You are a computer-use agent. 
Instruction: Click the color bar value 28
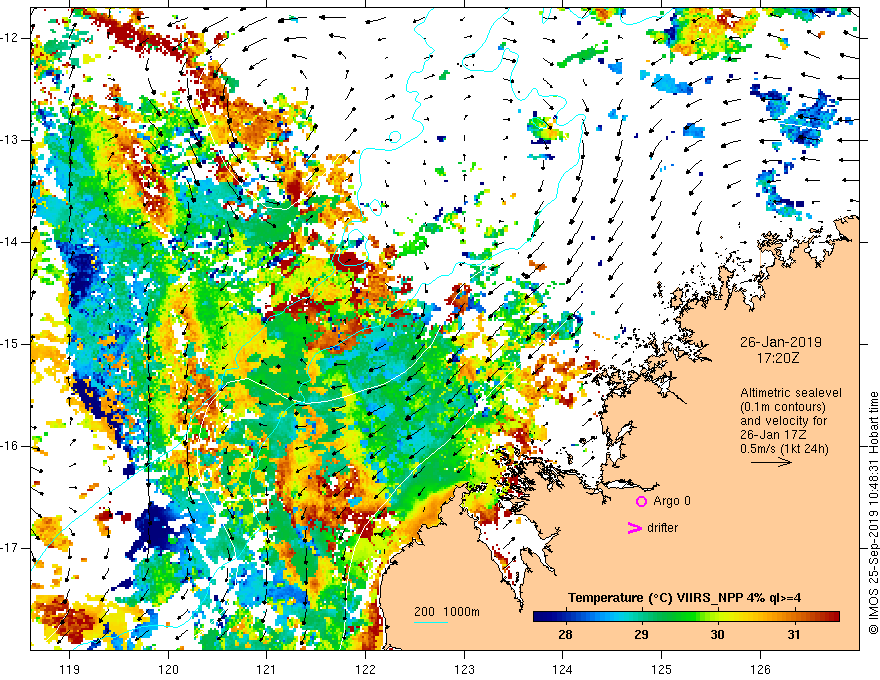coord(565,635)
